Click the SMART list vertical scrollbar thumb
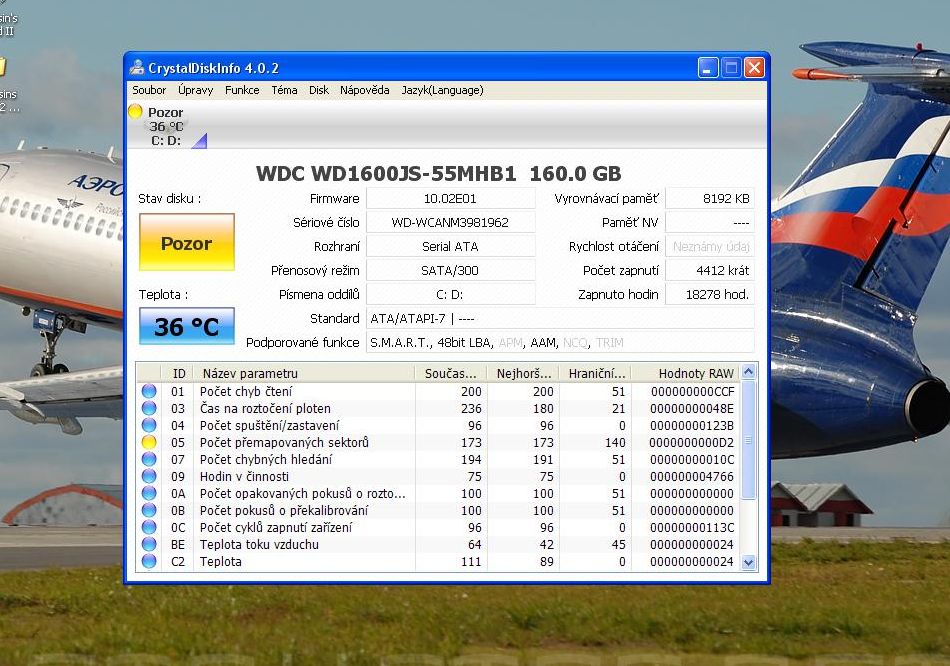This screenshot has width=950, height=666. 749,440
